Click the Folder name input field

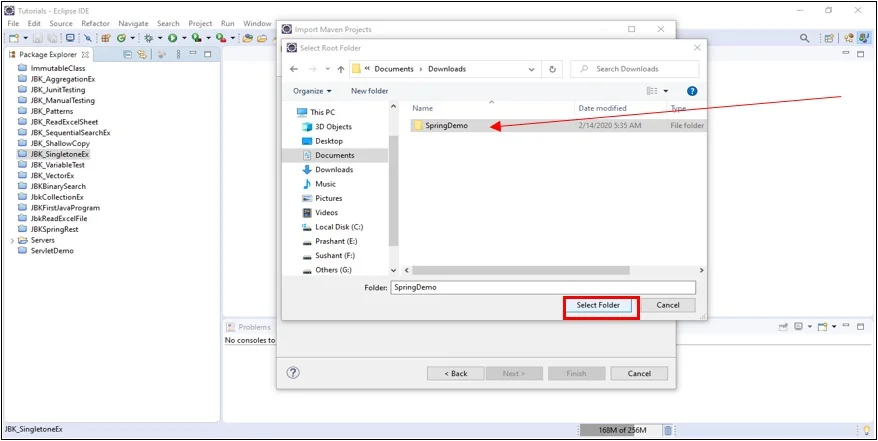(x=543, y=287)
